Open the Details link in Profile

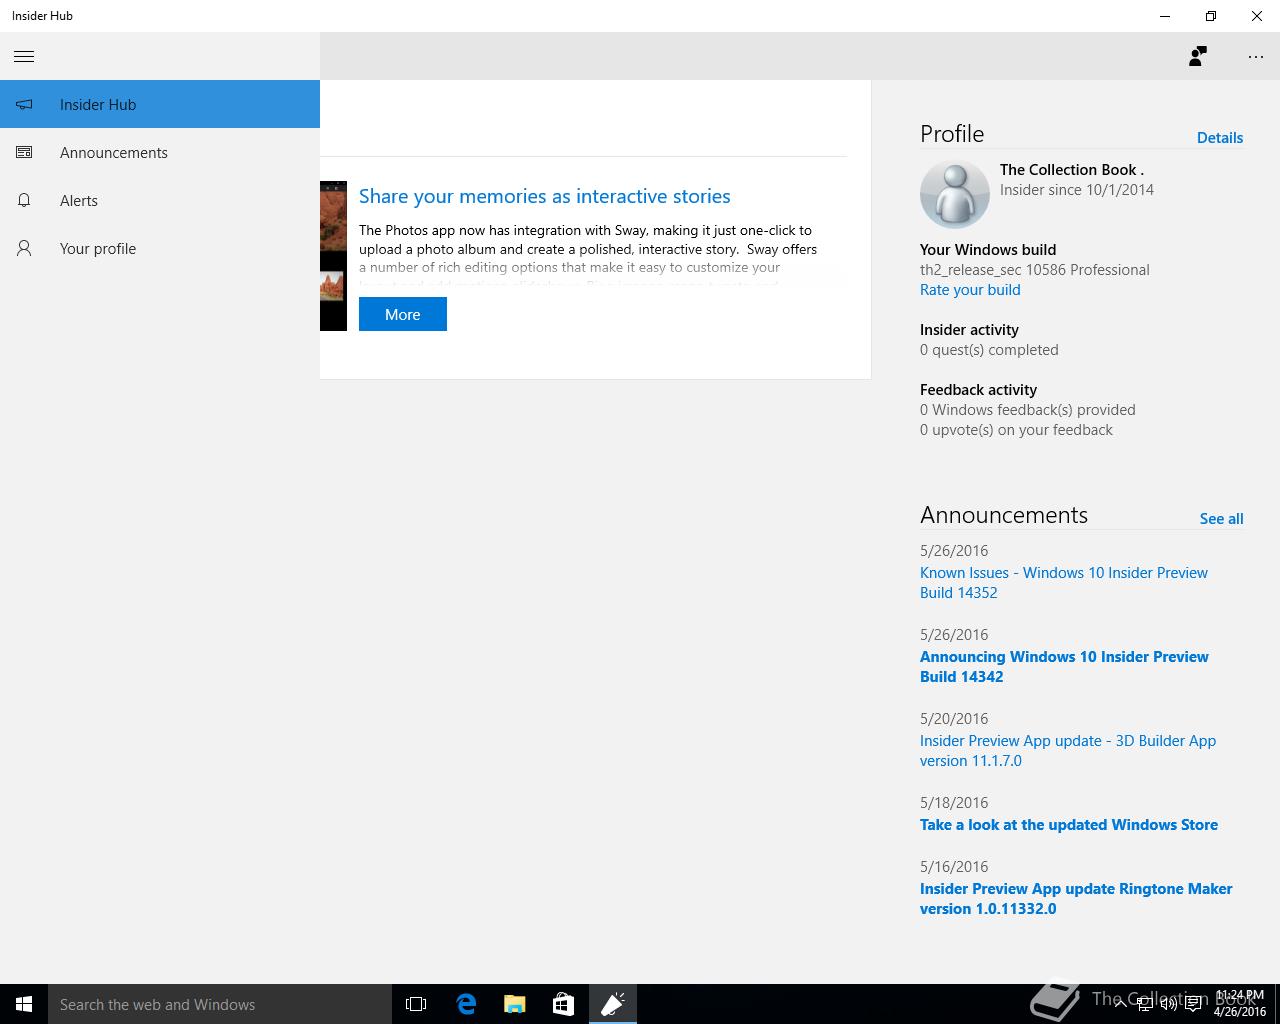click(1220, 138)
